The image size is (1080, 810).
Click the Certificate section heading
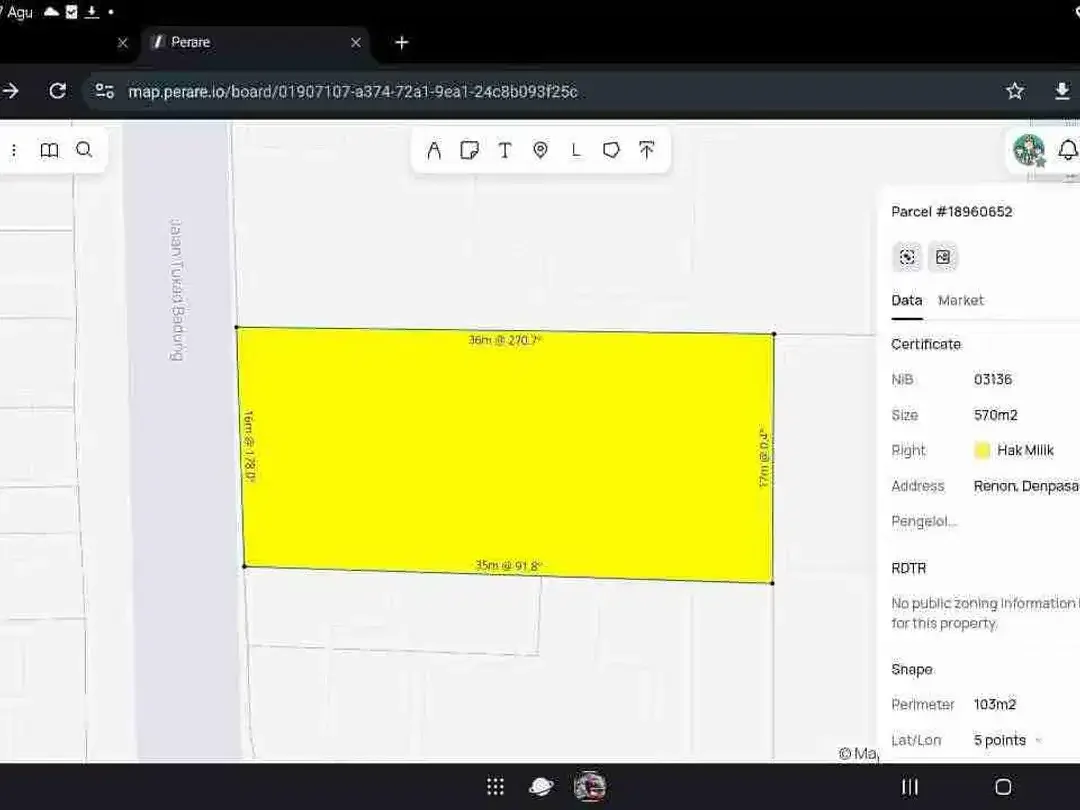926,344
